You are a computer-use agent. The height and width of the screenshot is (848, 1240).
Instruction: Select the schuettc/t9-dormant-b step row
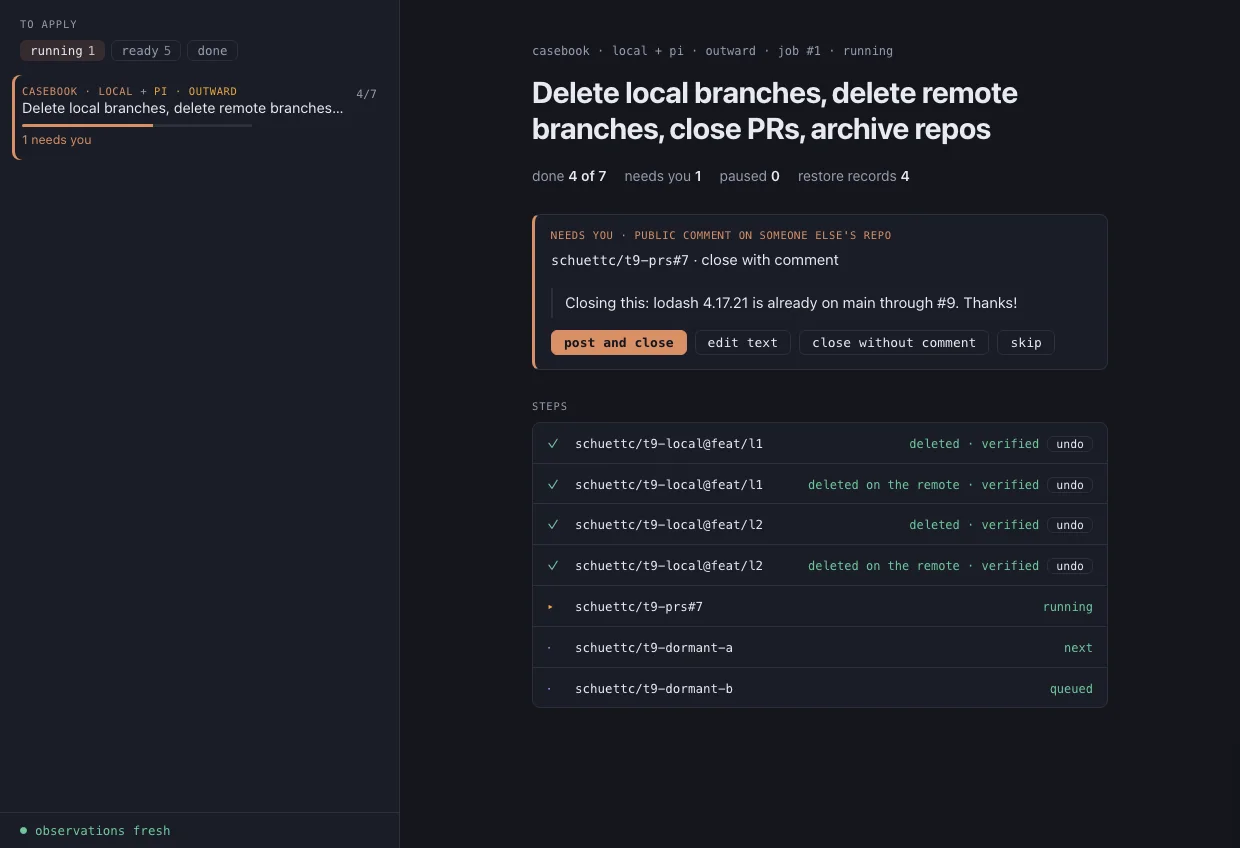tap(820, 688)
